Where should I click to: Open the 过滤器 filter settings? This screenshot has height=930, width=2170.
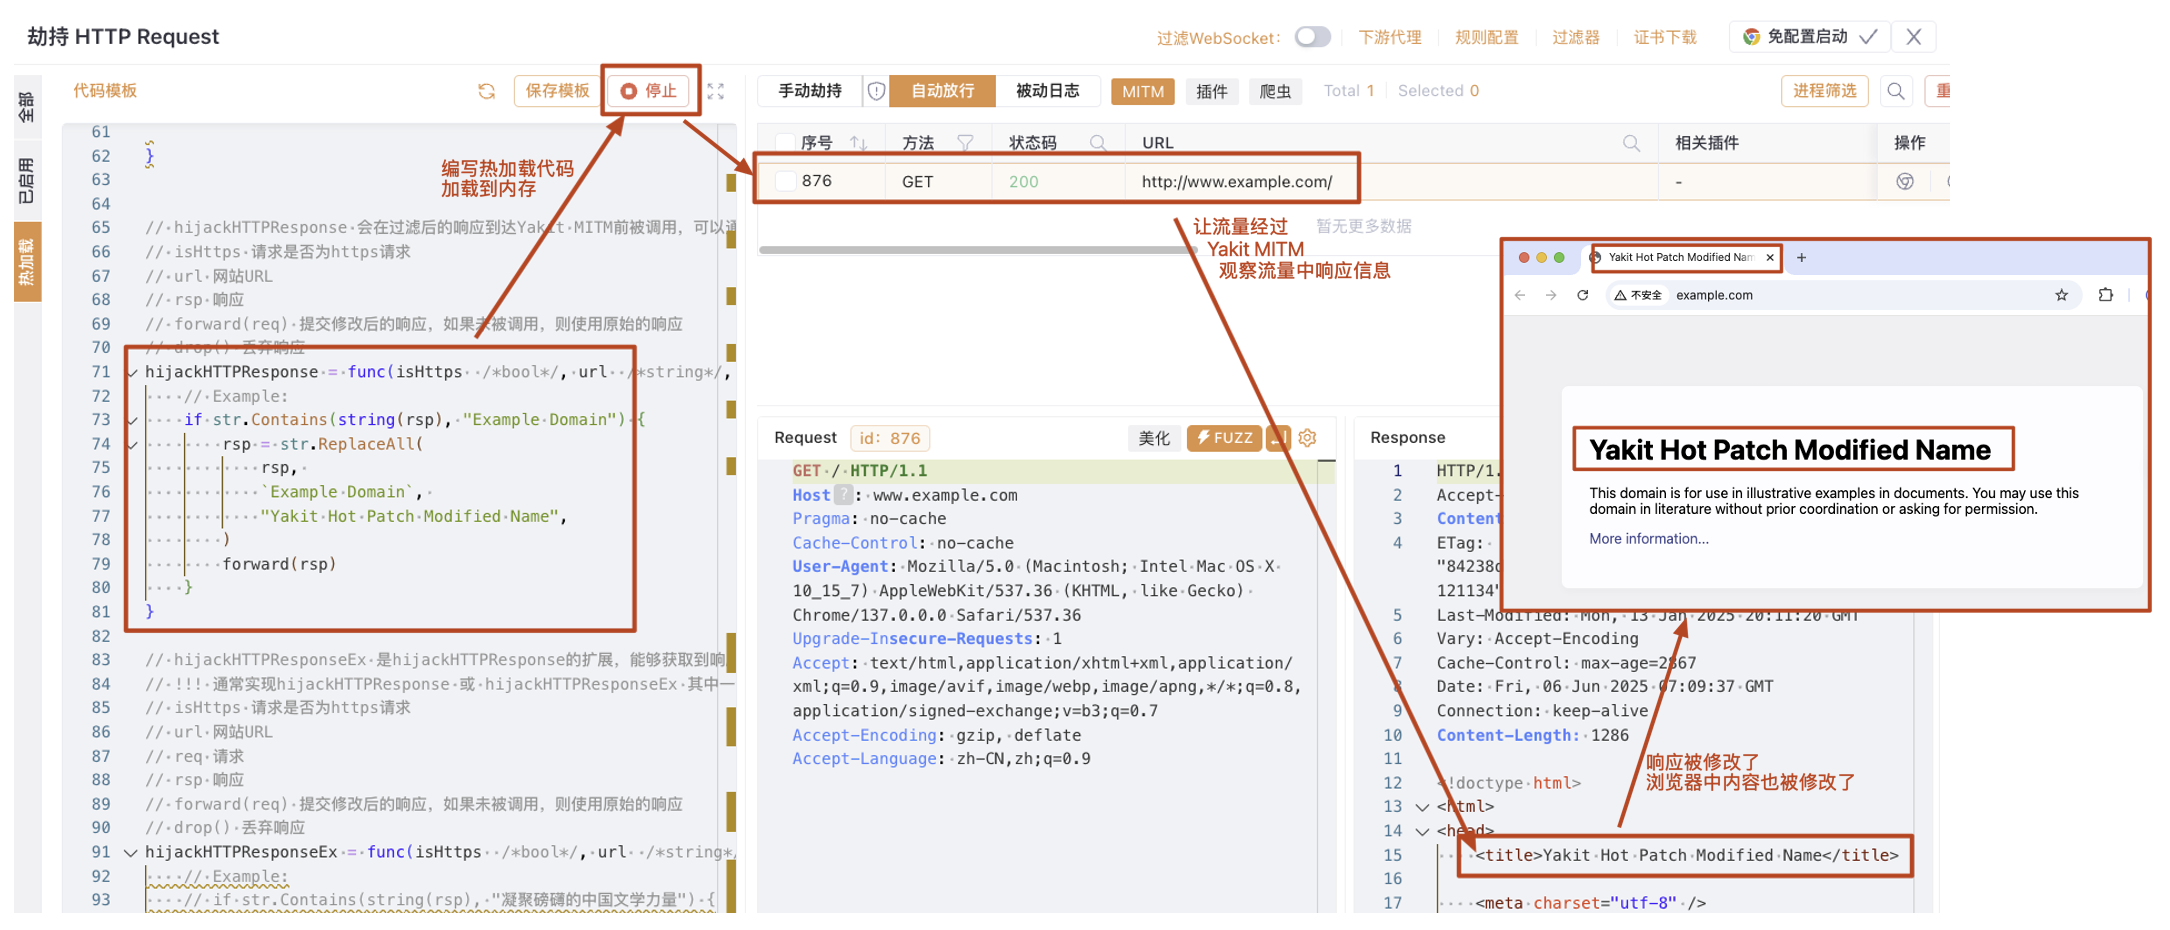1576,37
